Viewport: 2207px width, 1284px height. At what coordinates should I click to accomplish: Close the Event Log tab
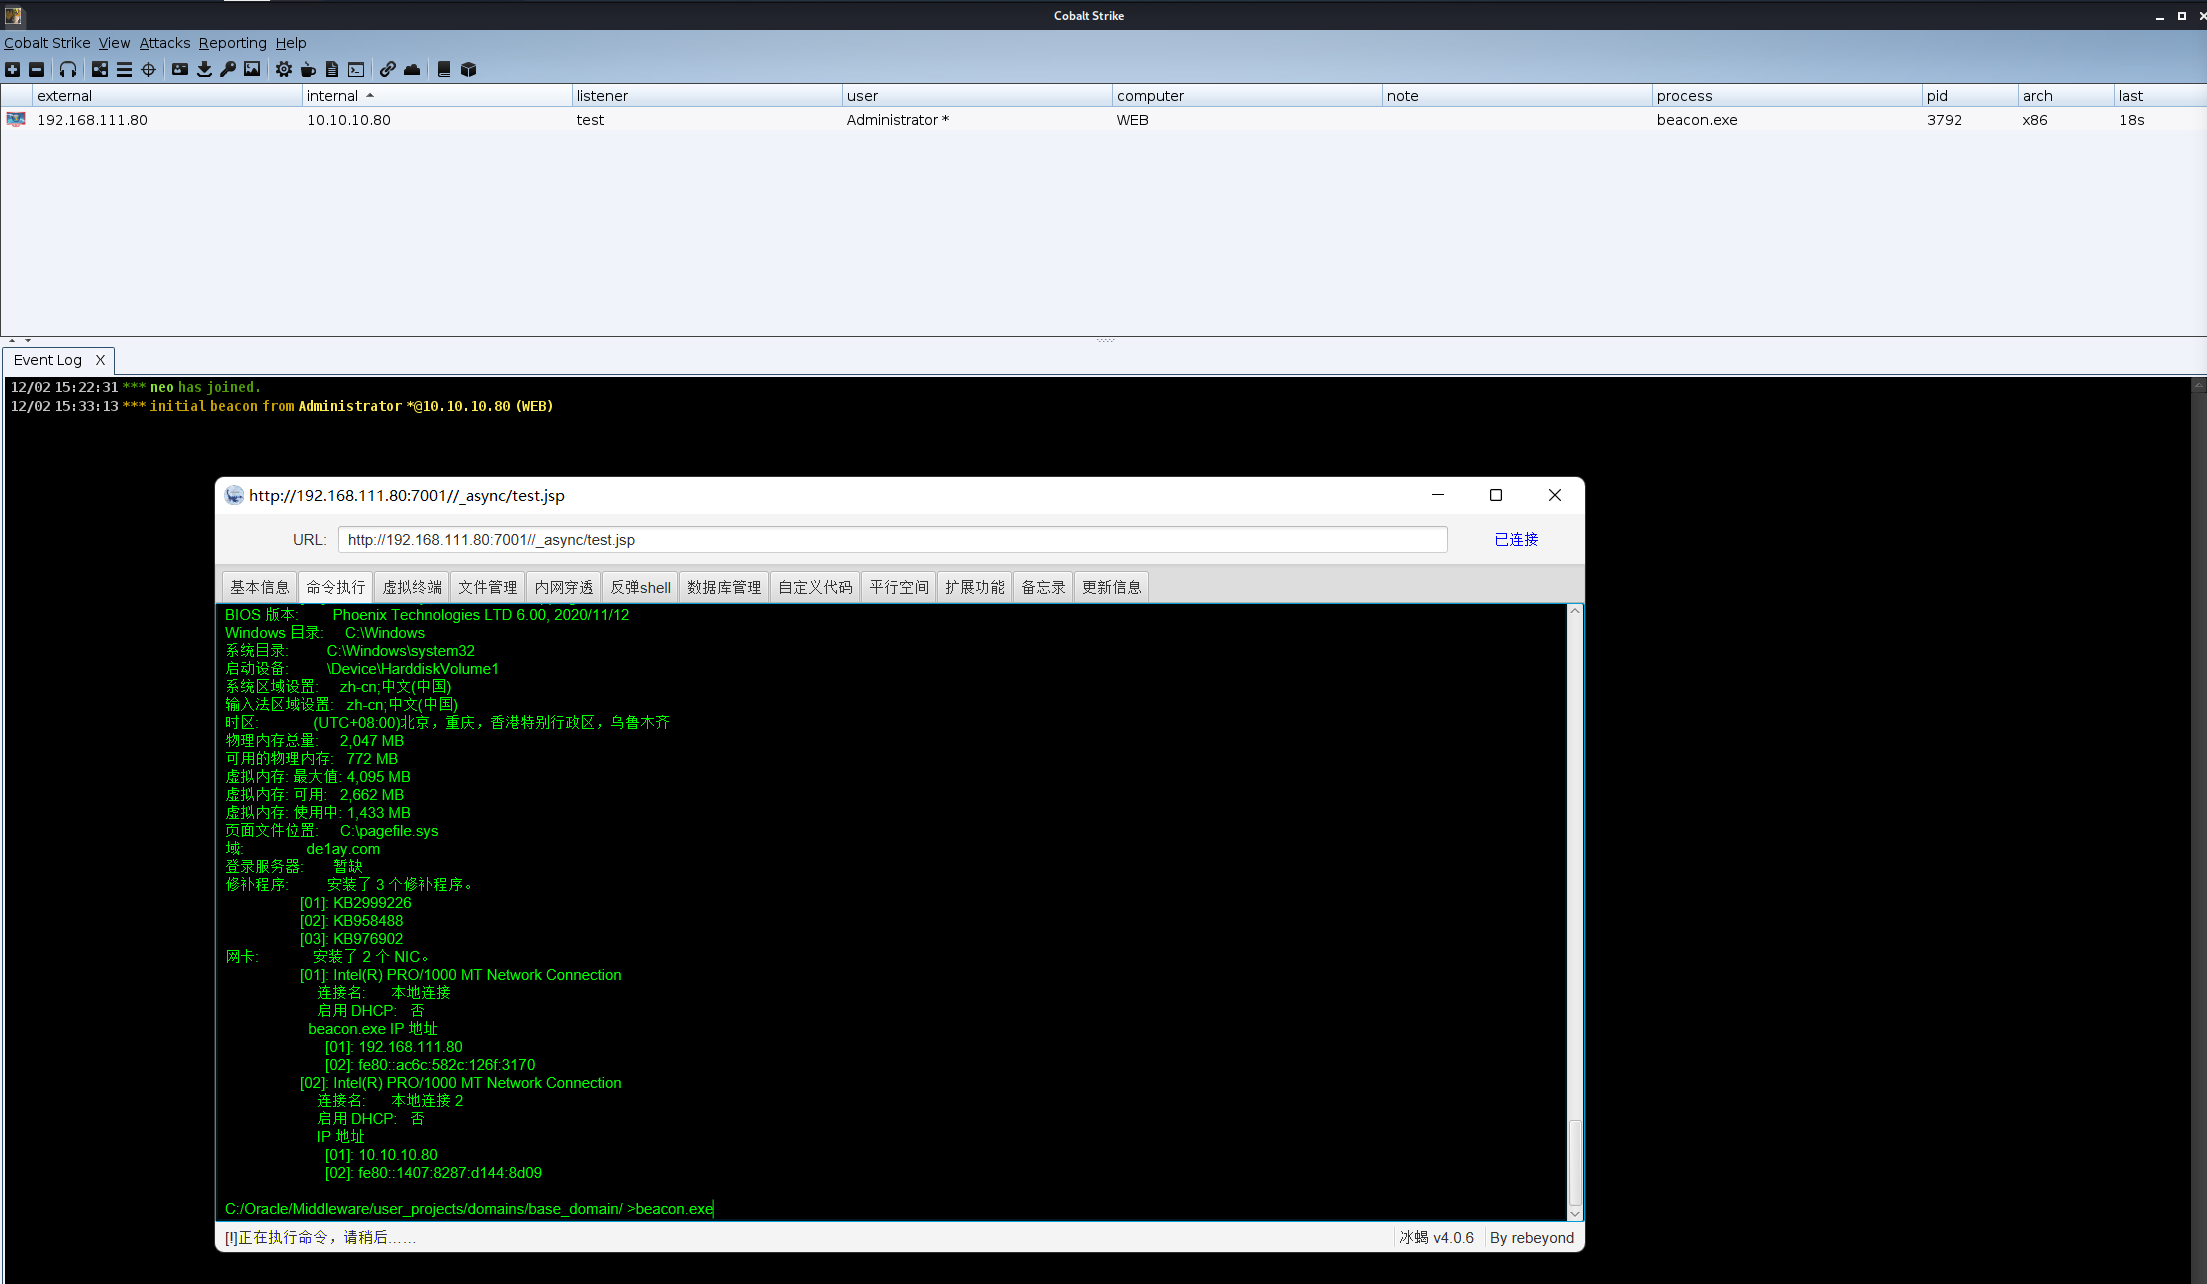100,360
